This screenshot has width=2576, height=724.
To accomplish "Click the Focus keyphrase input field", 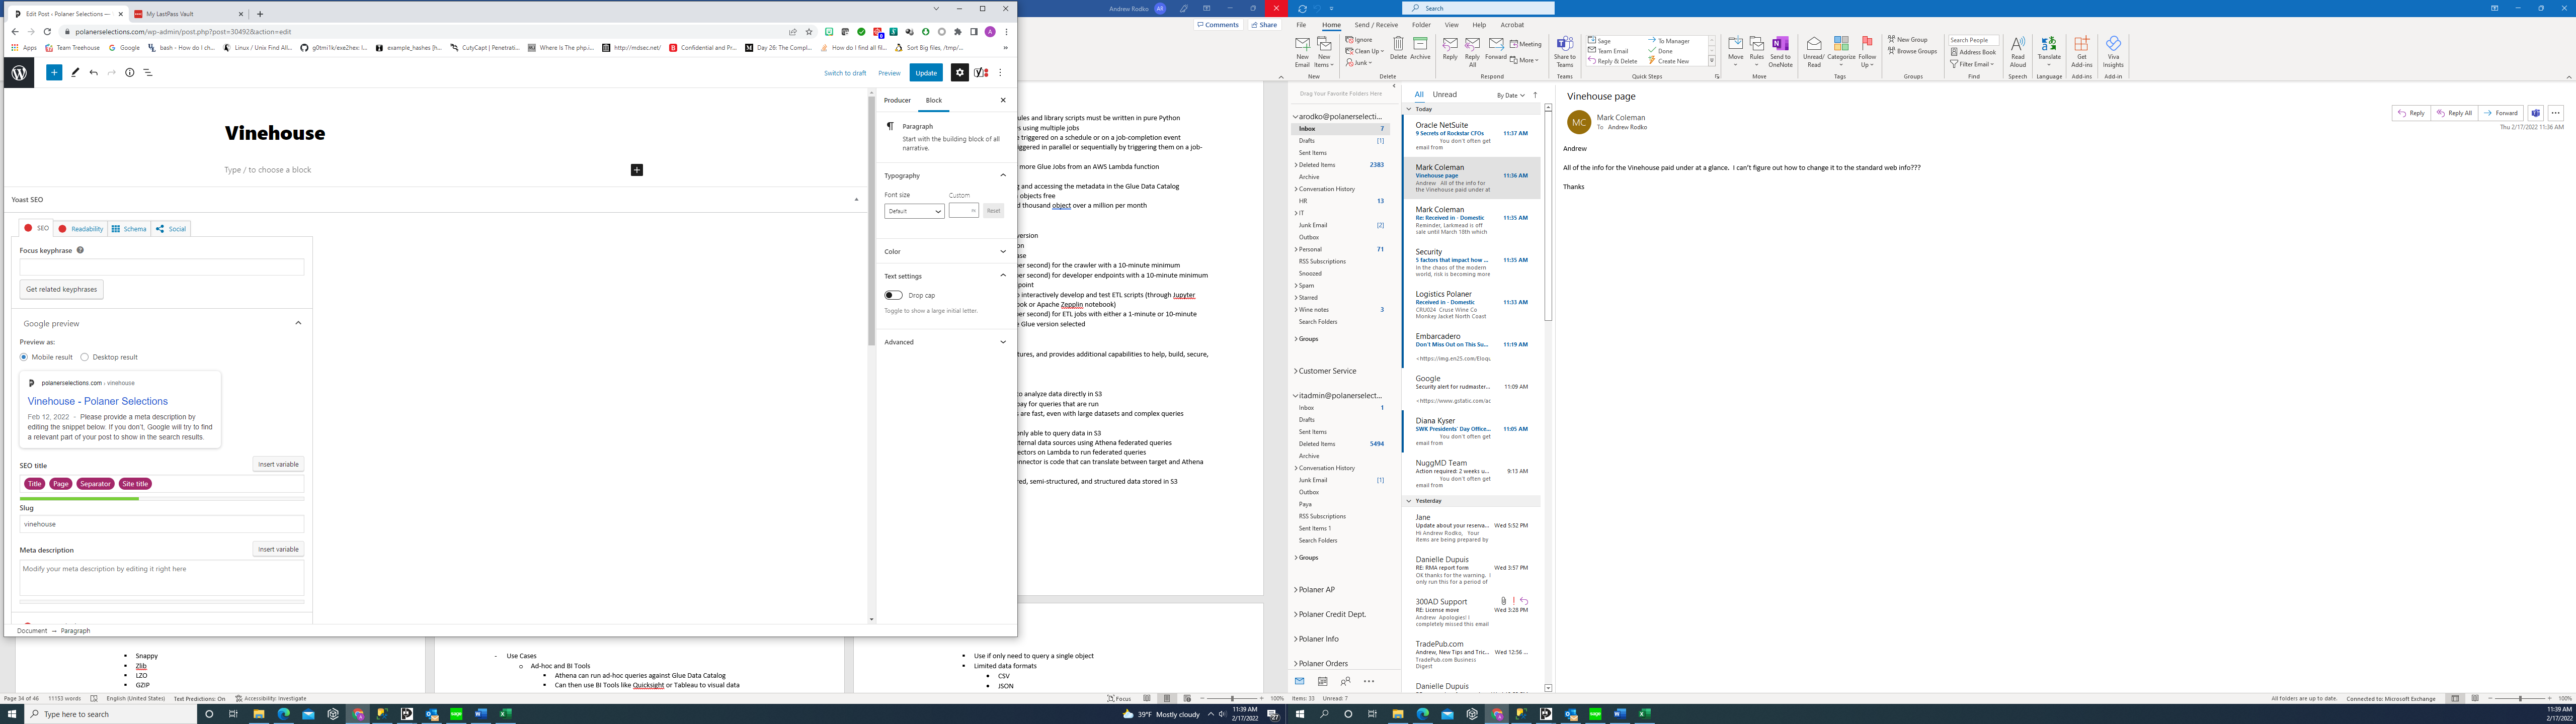I will (162, 267).
